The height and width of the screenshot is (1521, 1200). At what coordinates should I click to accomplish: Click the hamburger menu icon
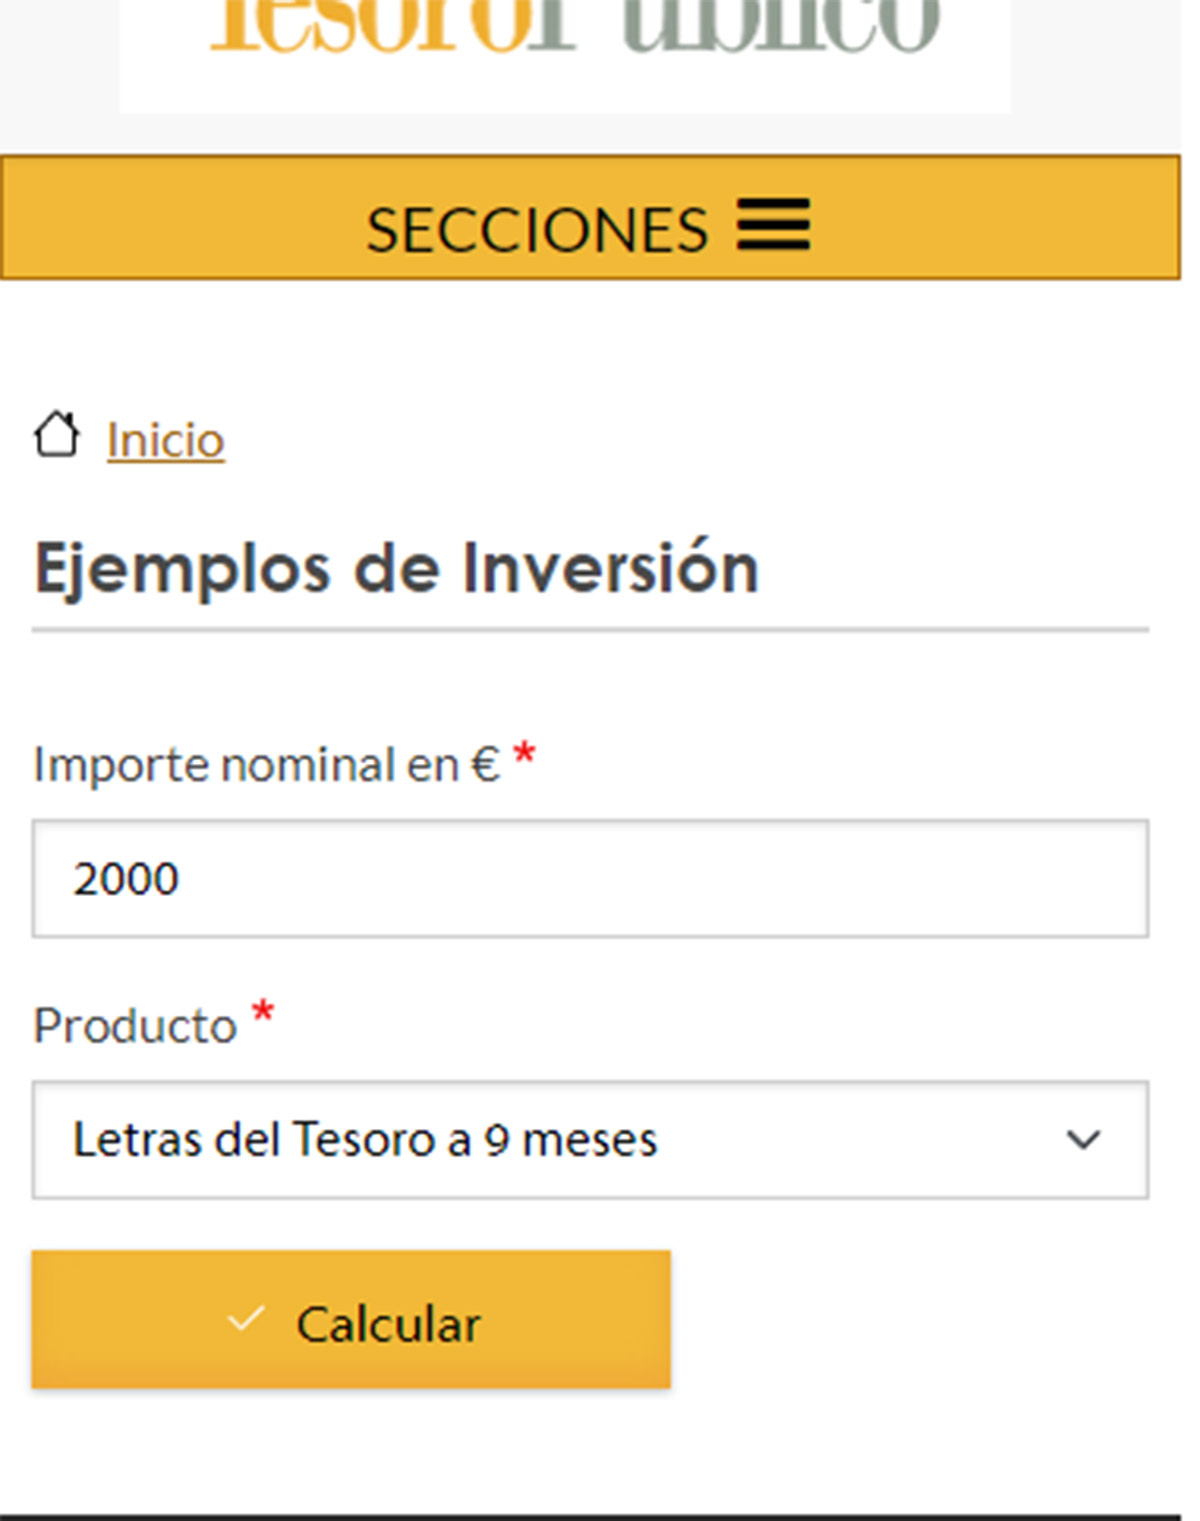(x=773, y=224)
